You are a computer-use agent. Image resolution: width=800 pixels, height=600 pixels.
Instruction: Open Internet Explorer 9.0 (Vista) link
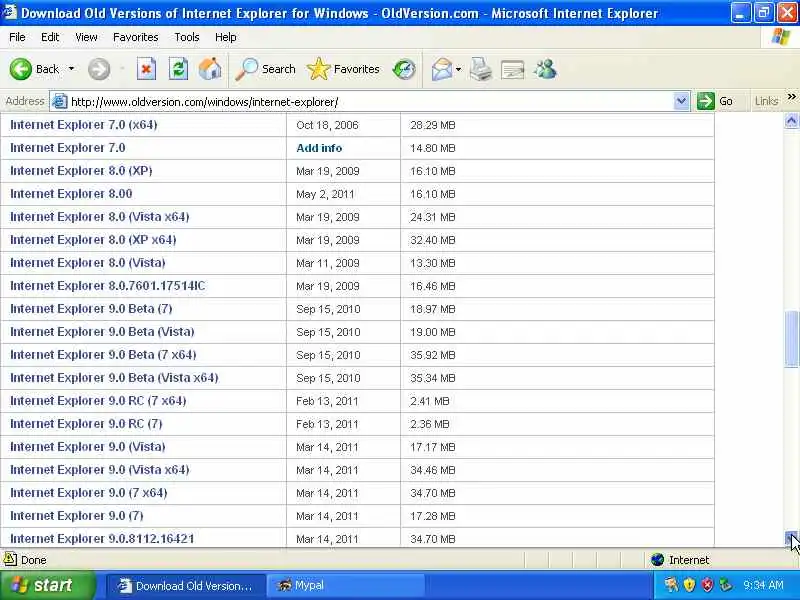88,446
